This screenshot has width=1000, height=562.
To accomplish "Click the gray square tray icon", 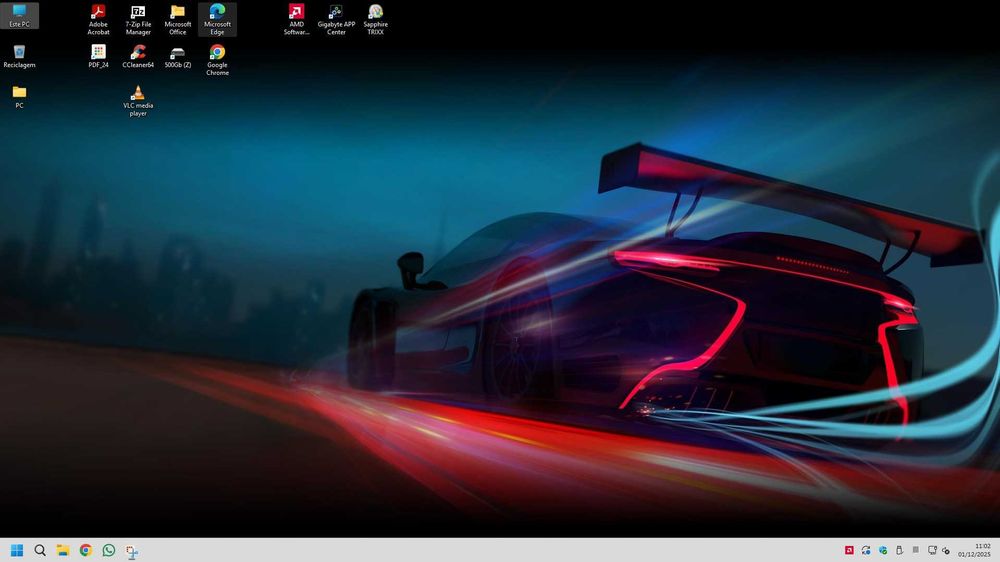I will coord(916,549).
